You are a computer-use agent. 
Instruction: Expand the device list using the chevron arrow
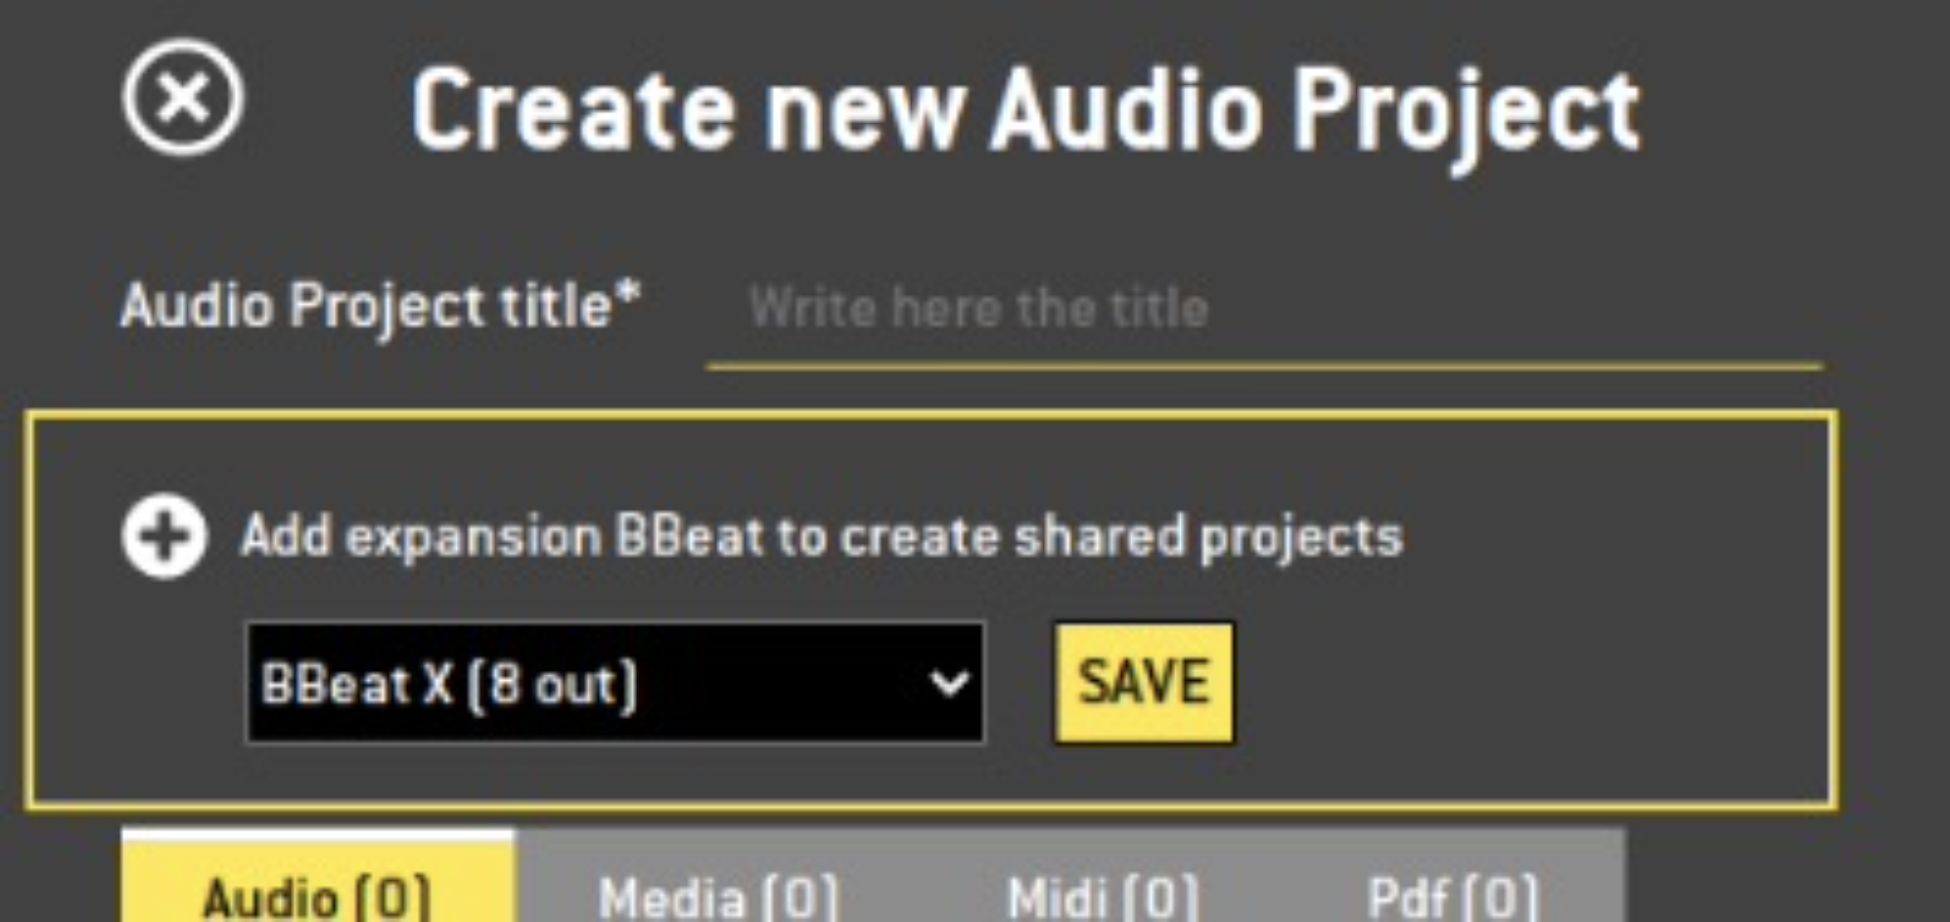coord(948,684)
